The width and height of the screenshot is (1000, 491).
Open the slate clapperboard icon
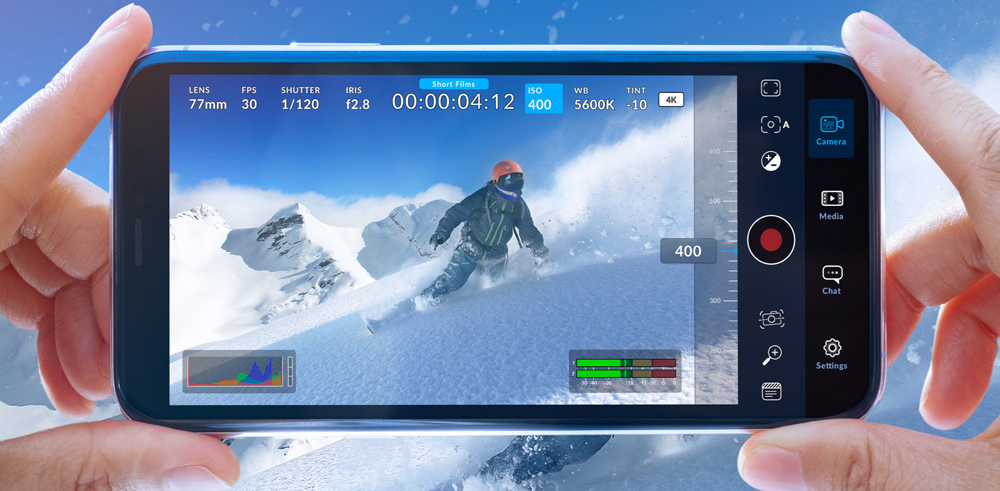pyautogui.click(x=771, y=391)
